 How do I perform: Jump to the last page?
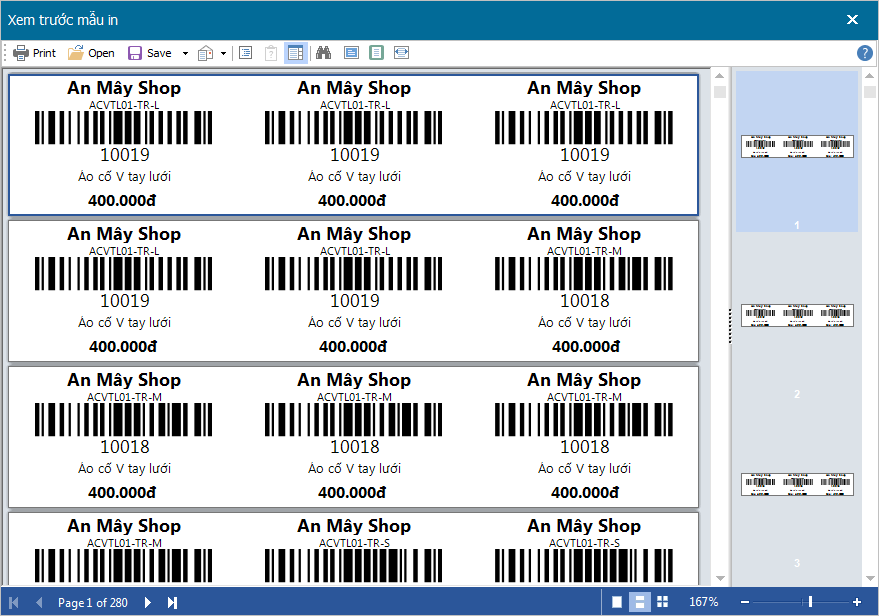(x=172, y=602)
